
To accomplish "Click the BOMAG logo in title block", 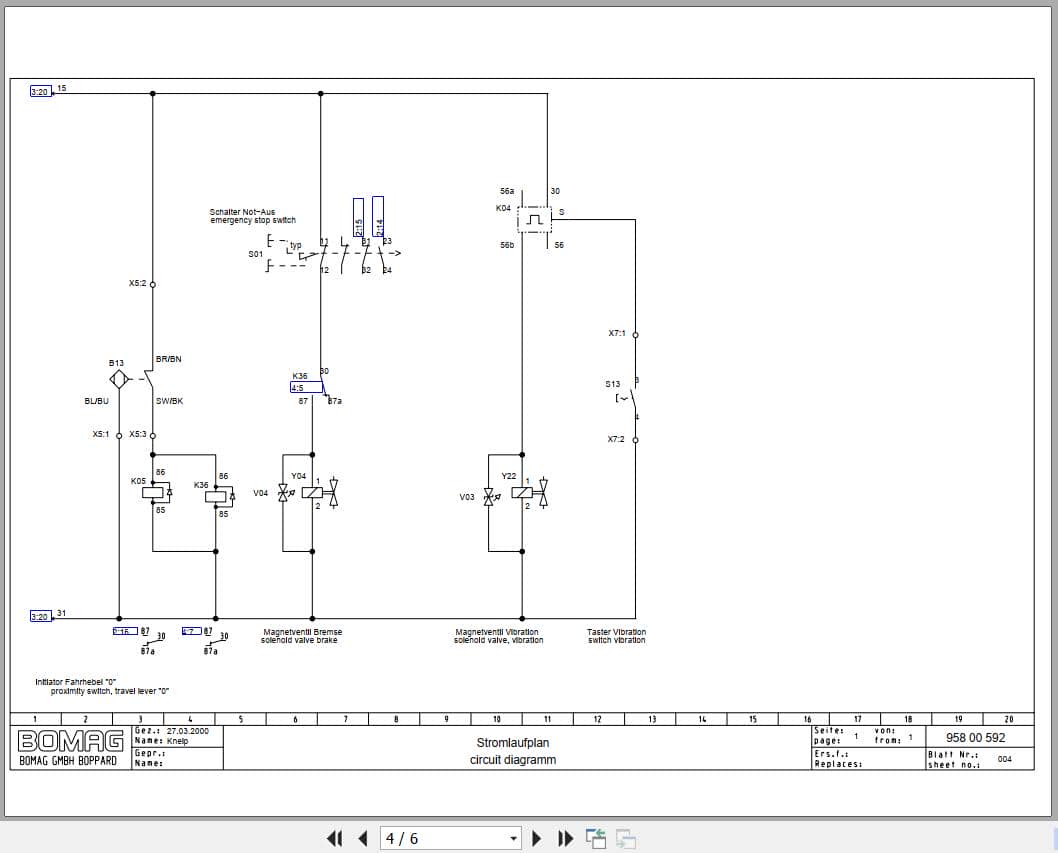I will (71, 740).
